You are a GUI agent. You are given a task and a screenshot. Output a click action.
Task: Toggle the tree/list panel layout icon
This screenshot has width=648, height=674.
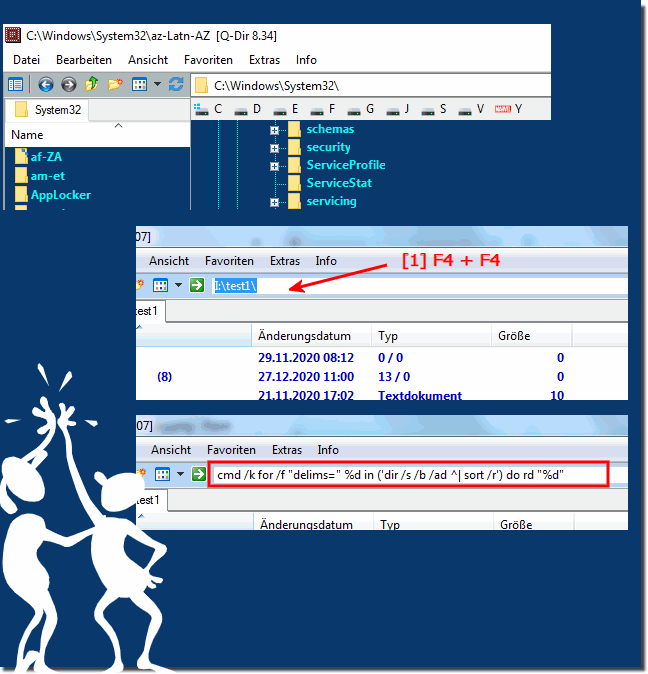tap(15, 84)
